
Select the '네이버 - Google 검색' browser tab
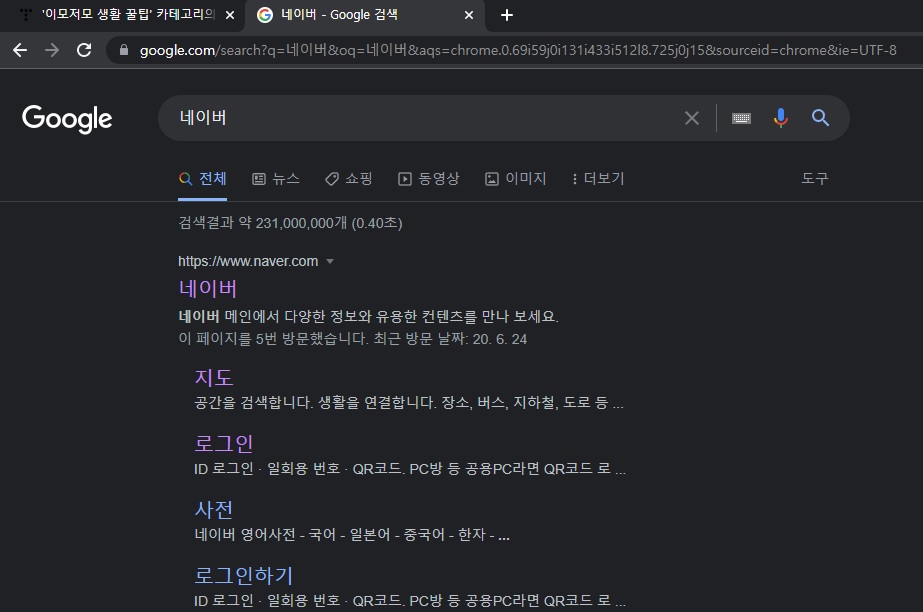(365, 15)
